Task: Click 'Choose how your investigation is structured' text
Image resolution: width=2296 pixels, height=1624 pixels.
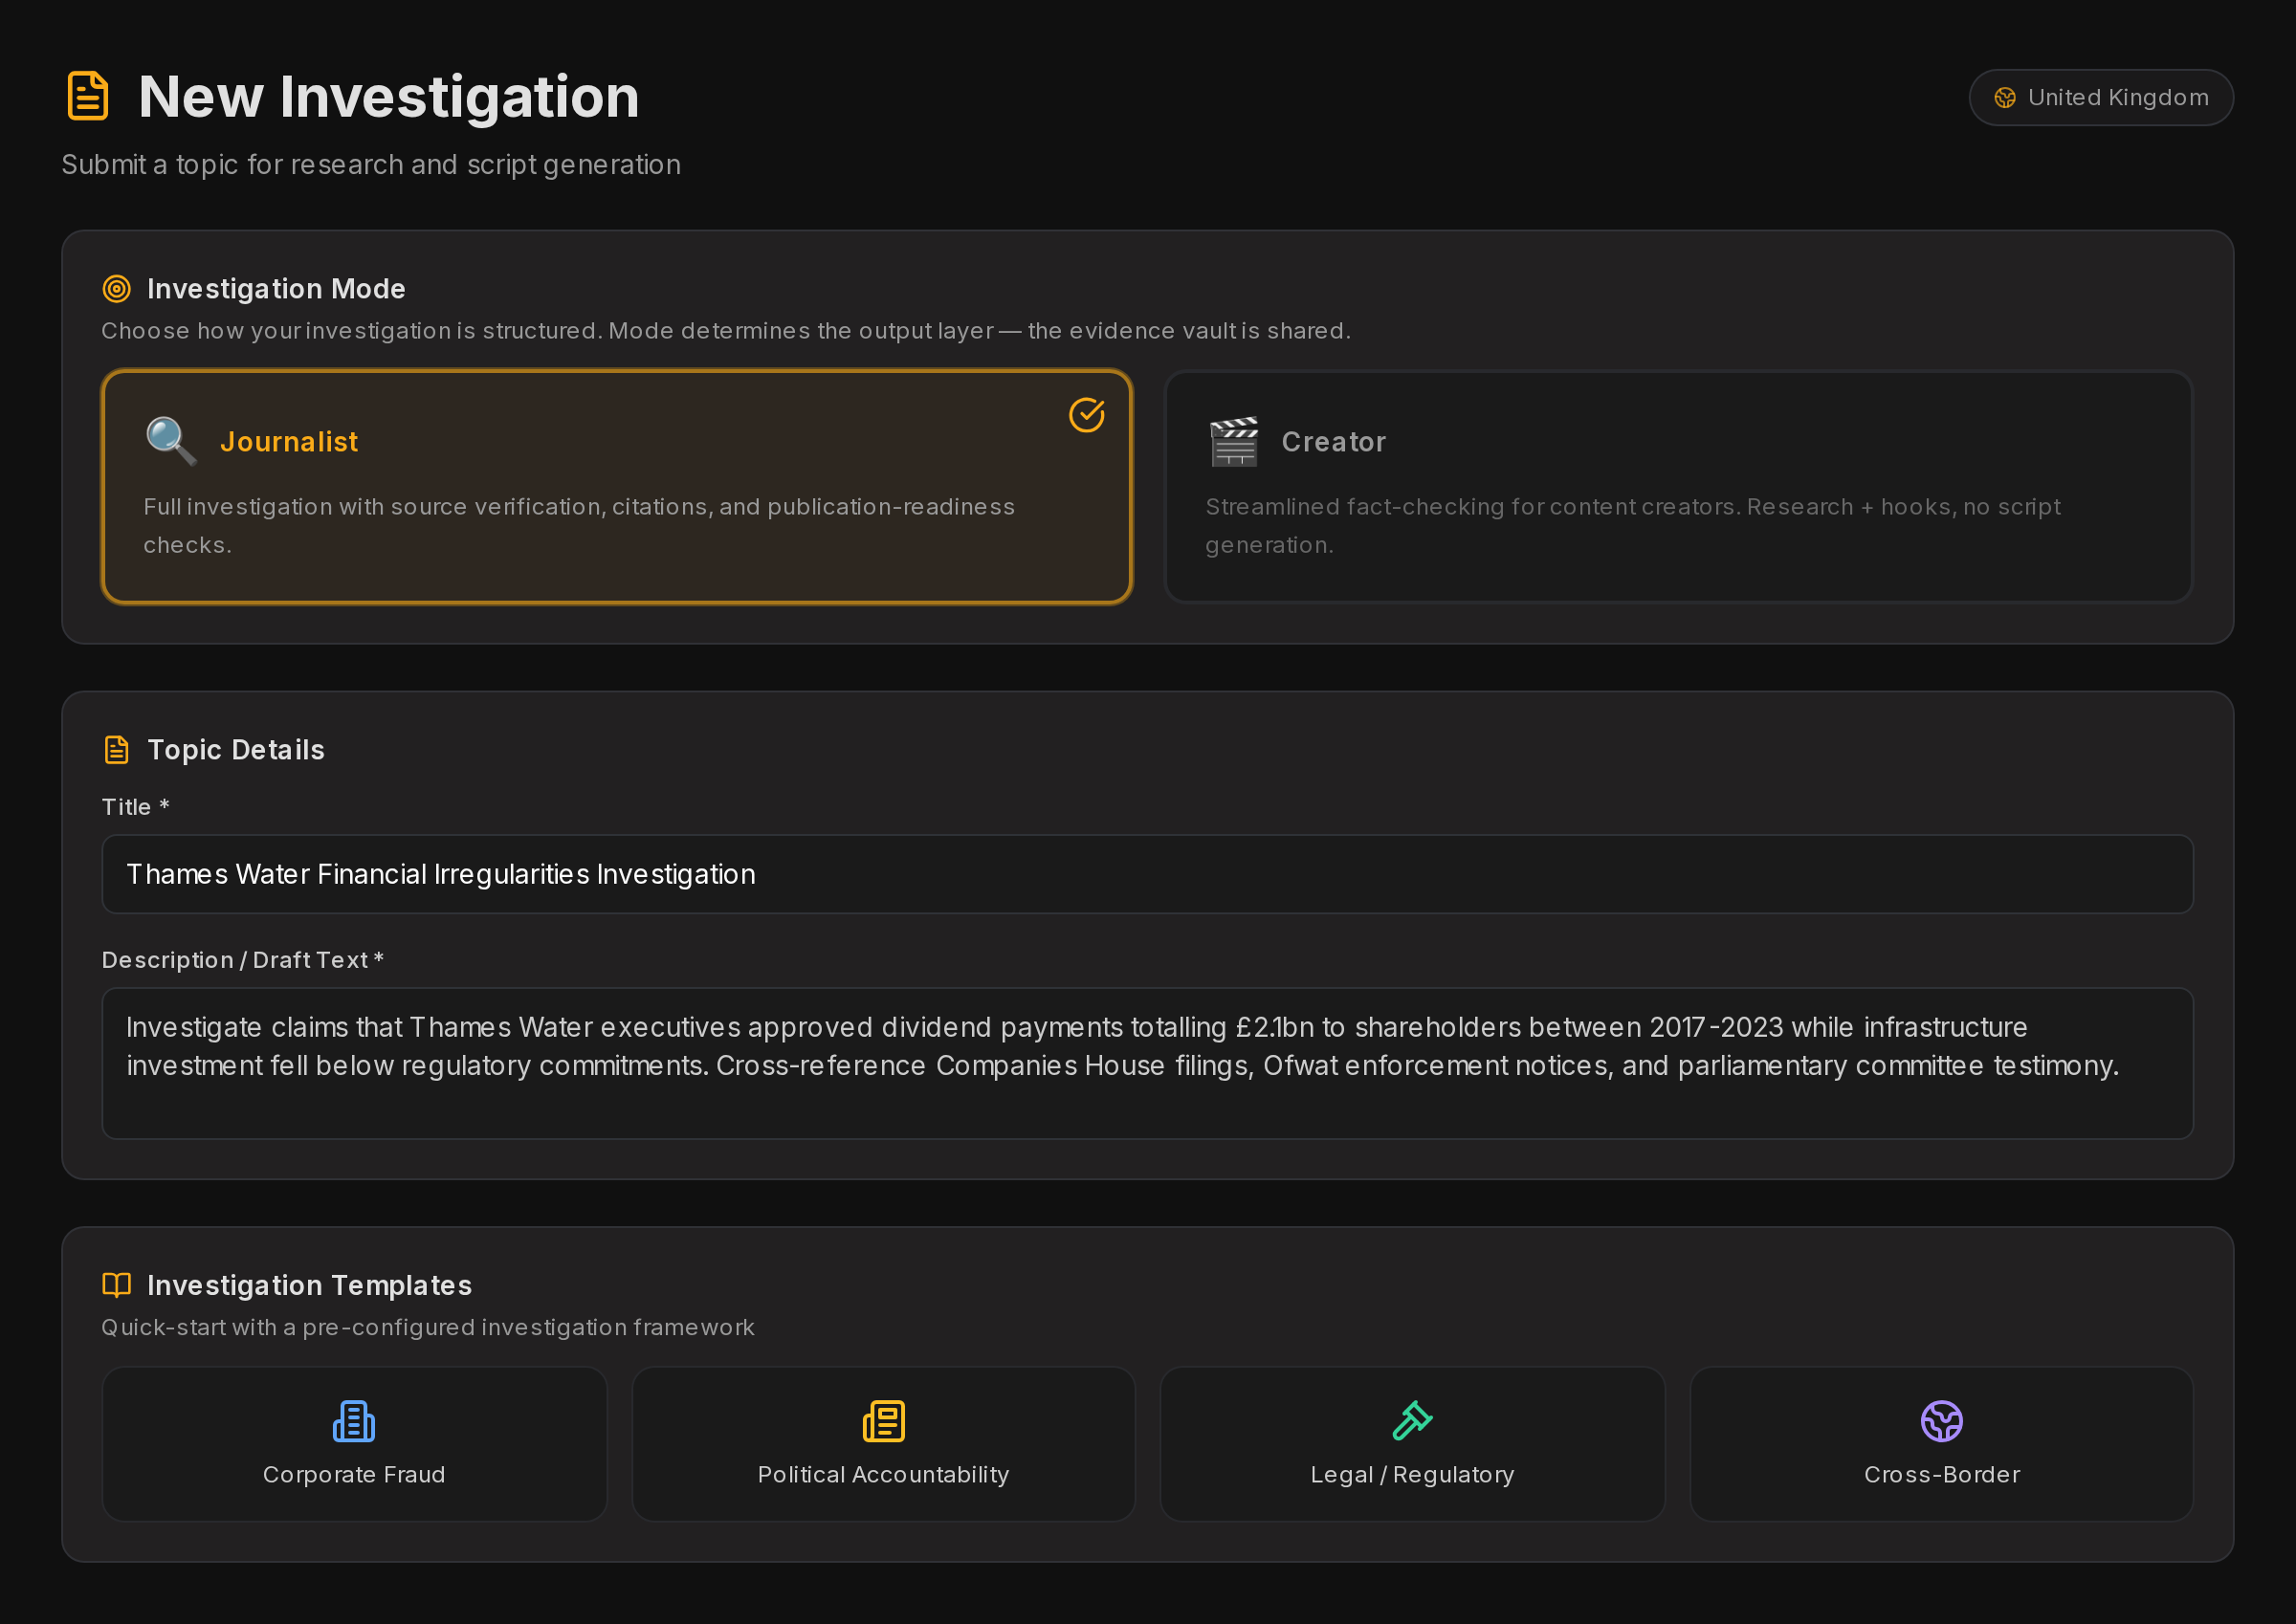Action: [726, 331]
